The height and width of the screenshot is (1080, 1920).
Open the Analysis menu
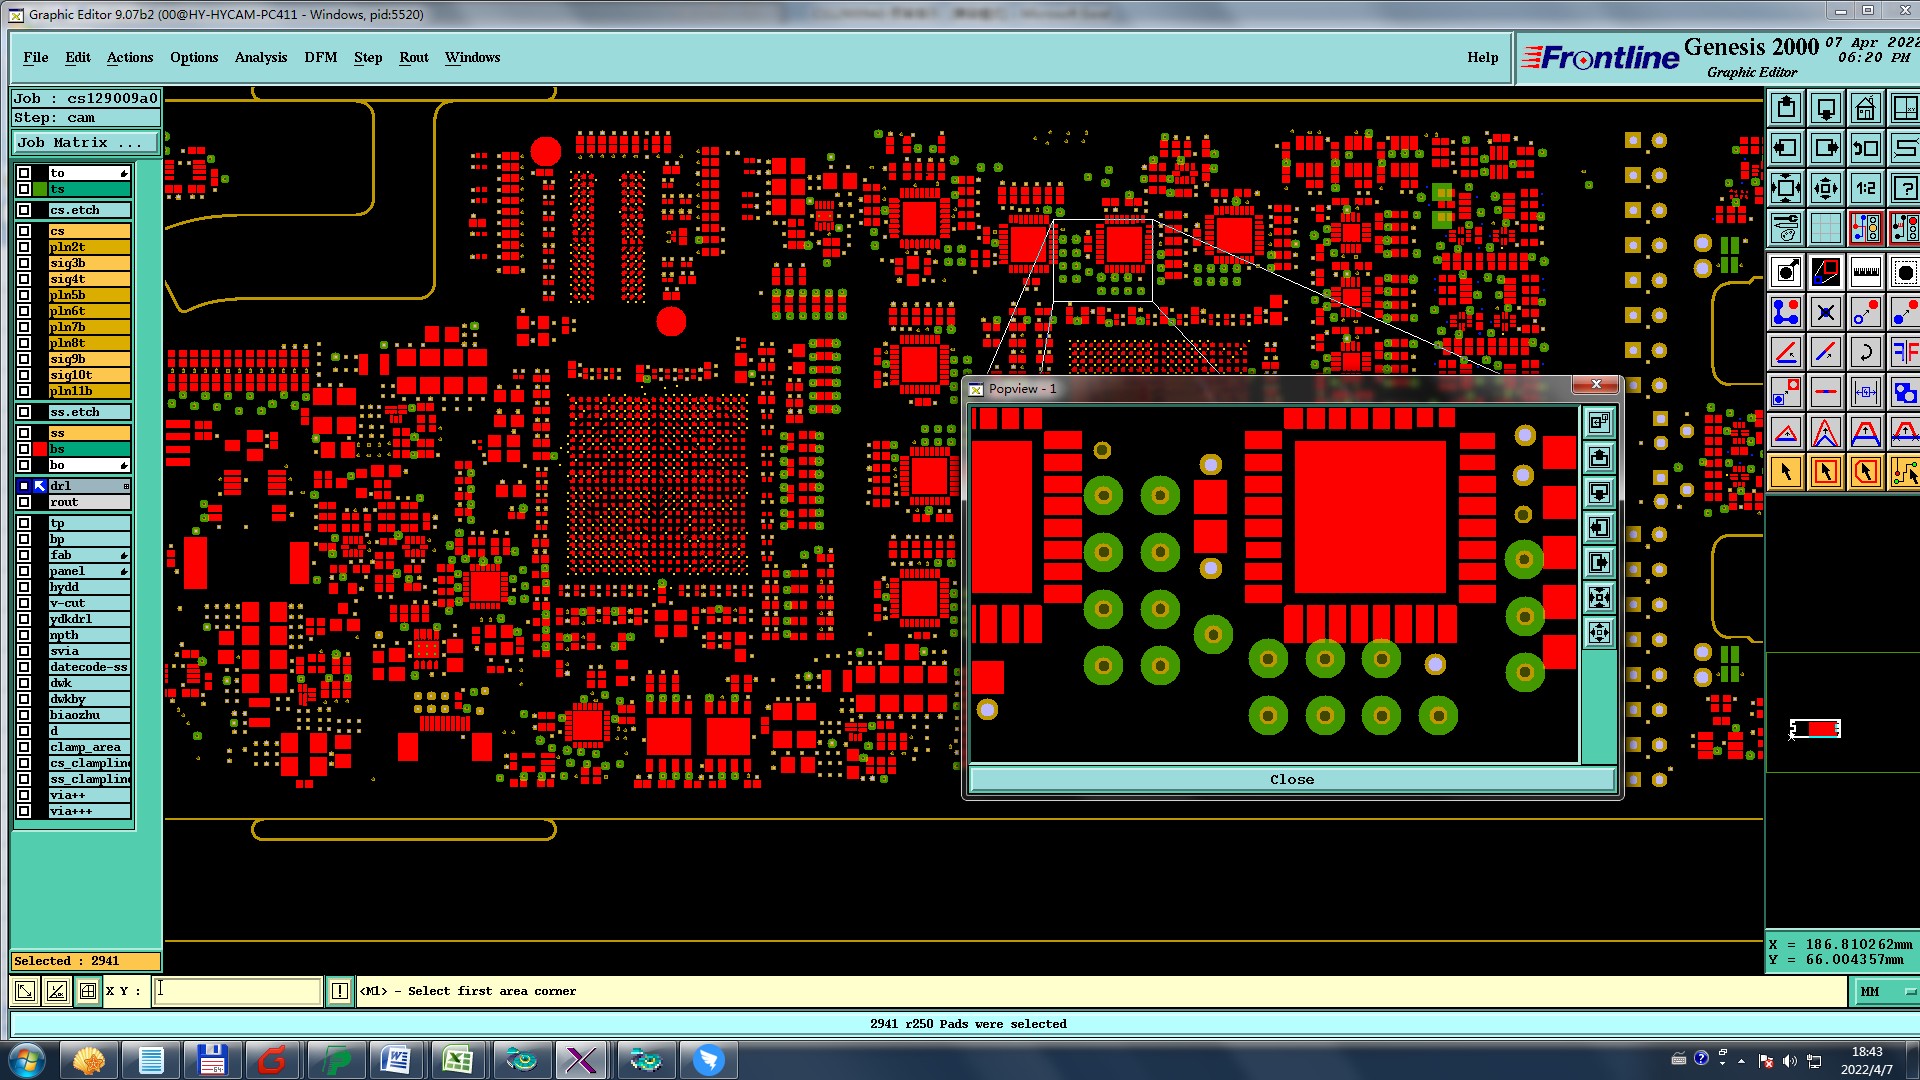click(260, 57)
